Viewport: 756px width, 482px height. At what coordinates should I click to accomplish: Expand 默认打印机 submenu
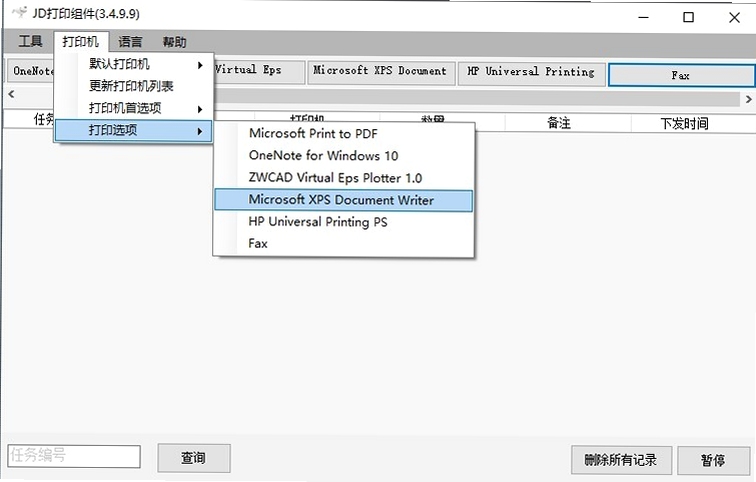click(x=133, y=64)
